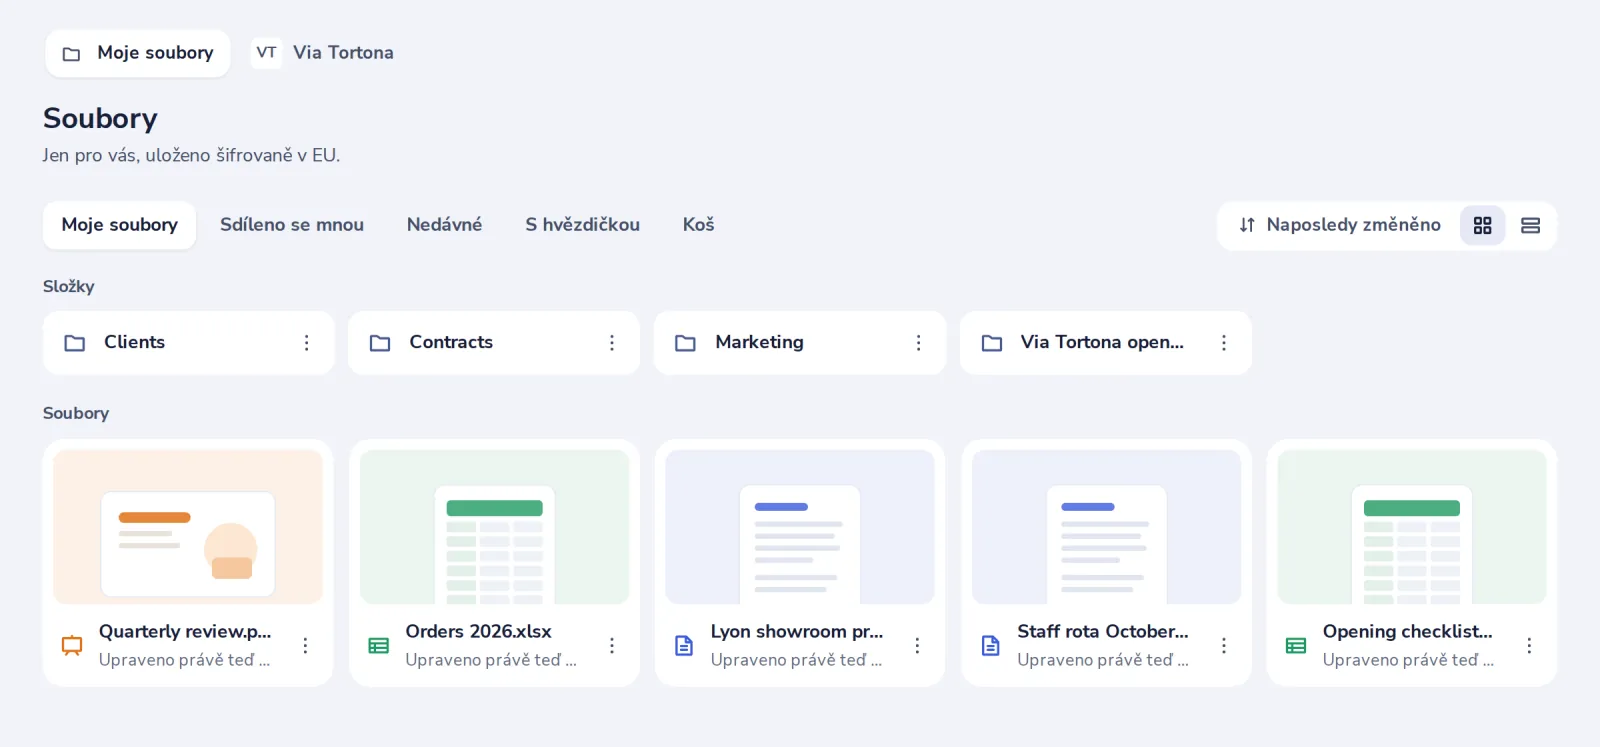Open the Clients folder
Image resolution: width=1600 pixels, height=747 pixels.
188,343
